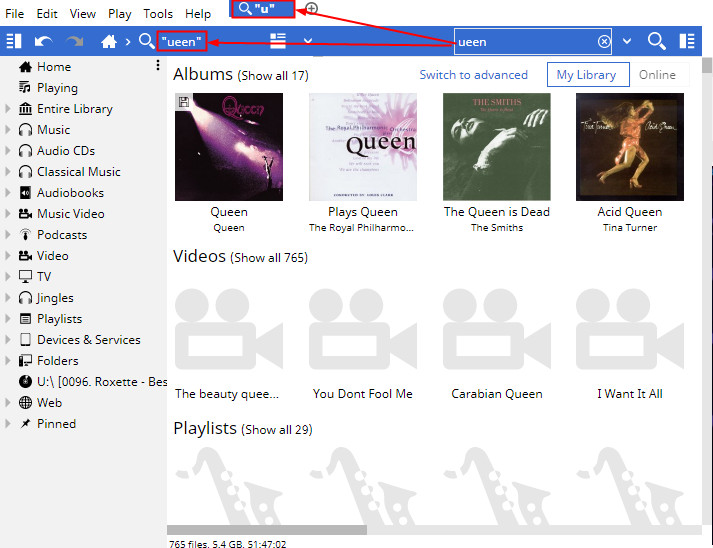The width and height of the screenshot is (713, 548).
Task: Click the view layout icon in toolbar
Action: pyautogui.click(x=278, y=41)
